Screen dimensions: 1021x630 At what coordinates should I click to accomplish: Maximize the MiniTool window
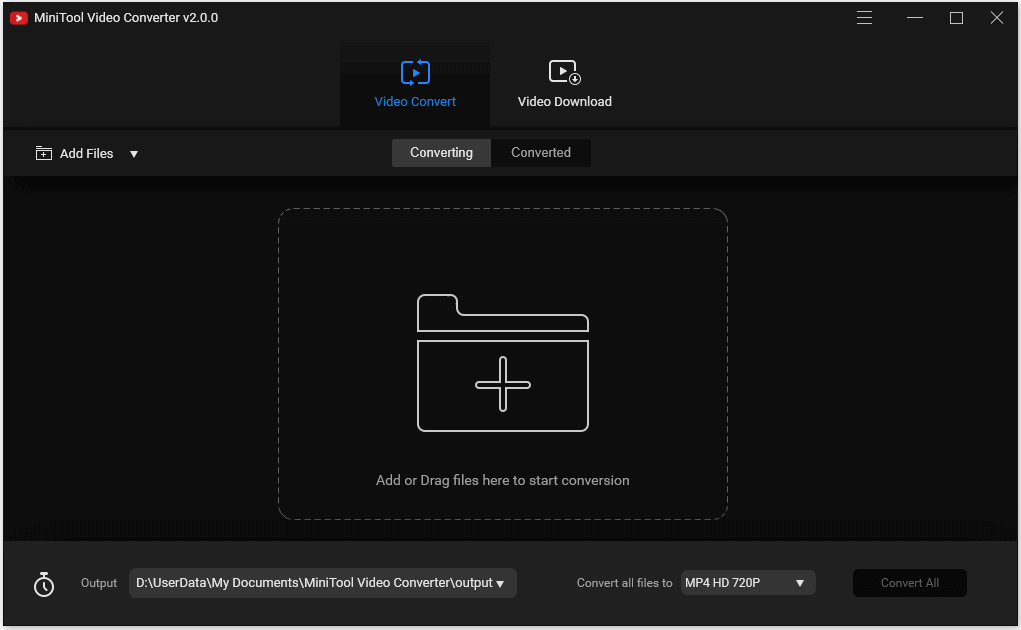(x=956, y=18)
